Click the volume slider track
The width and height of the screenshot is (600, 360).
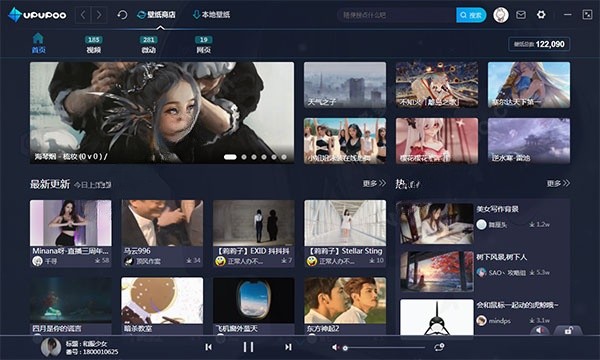(x=384, y=348)
